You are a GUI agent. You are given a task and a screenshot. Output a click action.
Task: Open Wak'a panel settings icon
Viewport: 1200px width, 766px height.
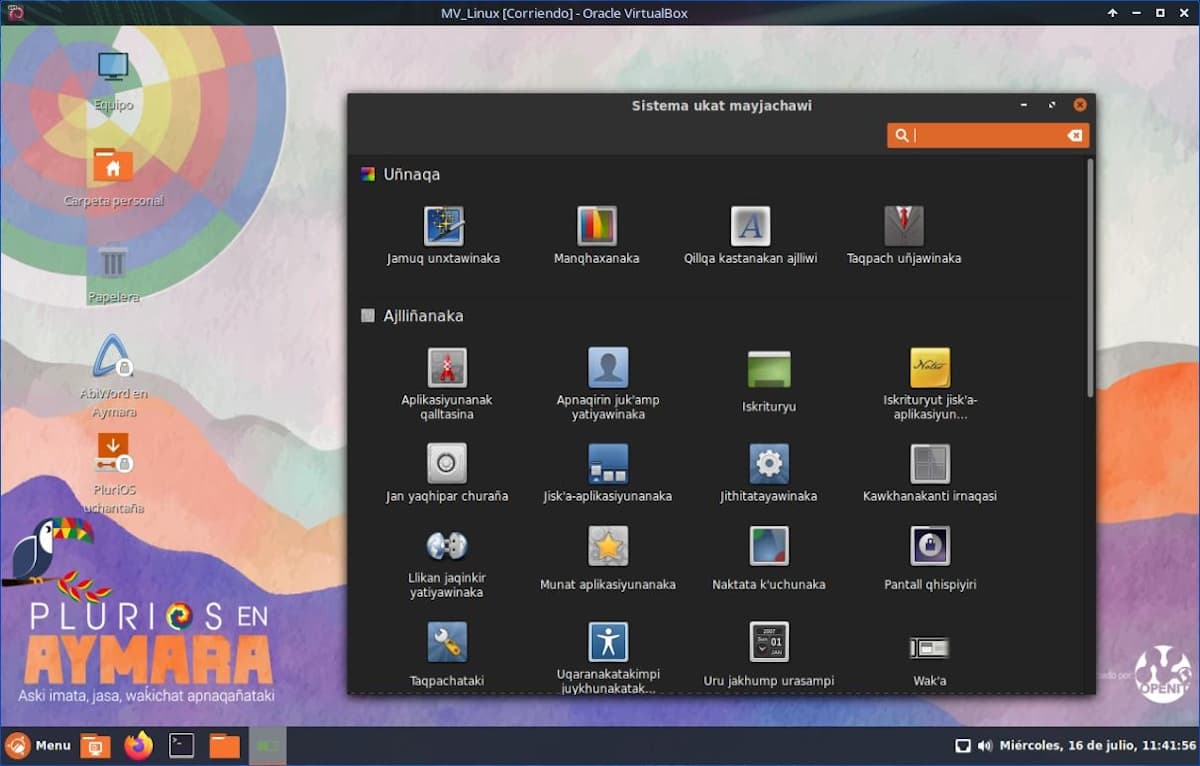point(930,648)
